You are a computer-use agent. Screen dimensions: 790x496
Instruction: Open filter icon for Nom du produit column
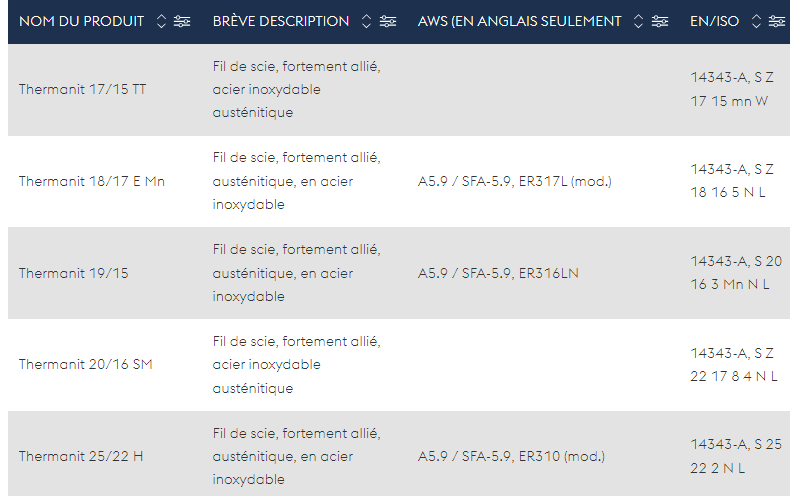pos(182,21)
